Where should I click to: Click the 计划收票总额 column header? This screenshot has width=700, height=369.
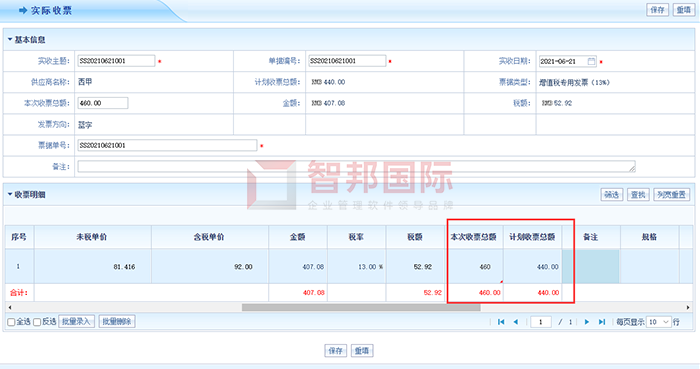pyautogui.click(x=532, y=237)
